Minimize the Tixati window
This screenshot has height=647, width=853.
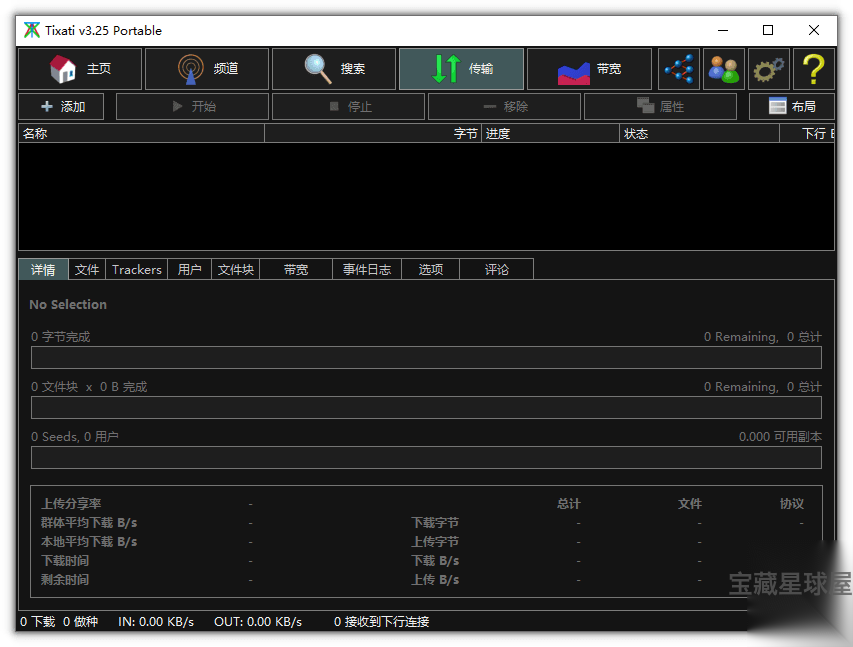[x=723, y=30]
